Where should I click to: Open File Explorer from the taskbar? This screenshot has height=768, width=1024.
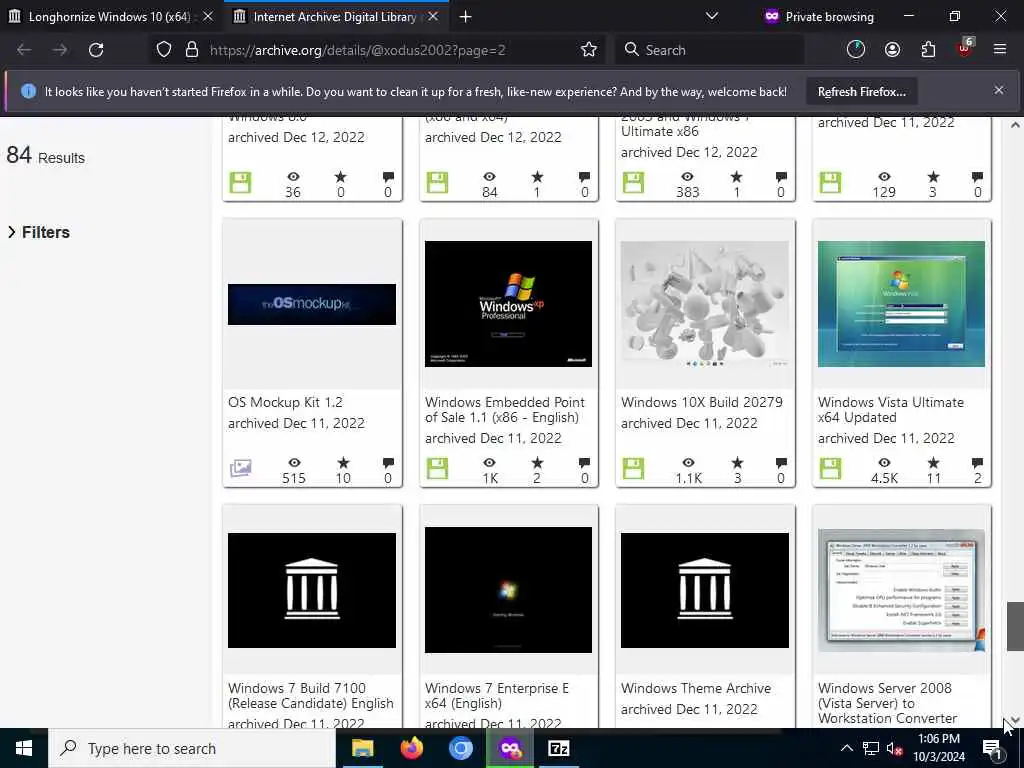(x=362, y=748)
